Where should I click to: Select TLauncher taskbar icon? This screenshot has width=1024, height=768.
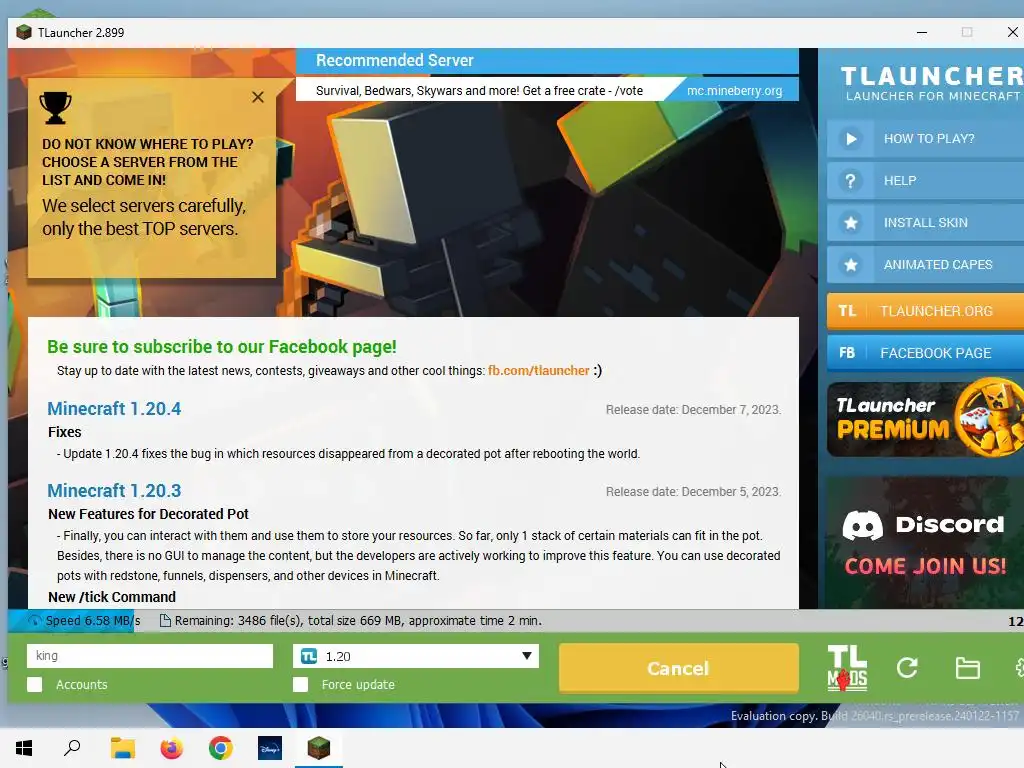319,748
